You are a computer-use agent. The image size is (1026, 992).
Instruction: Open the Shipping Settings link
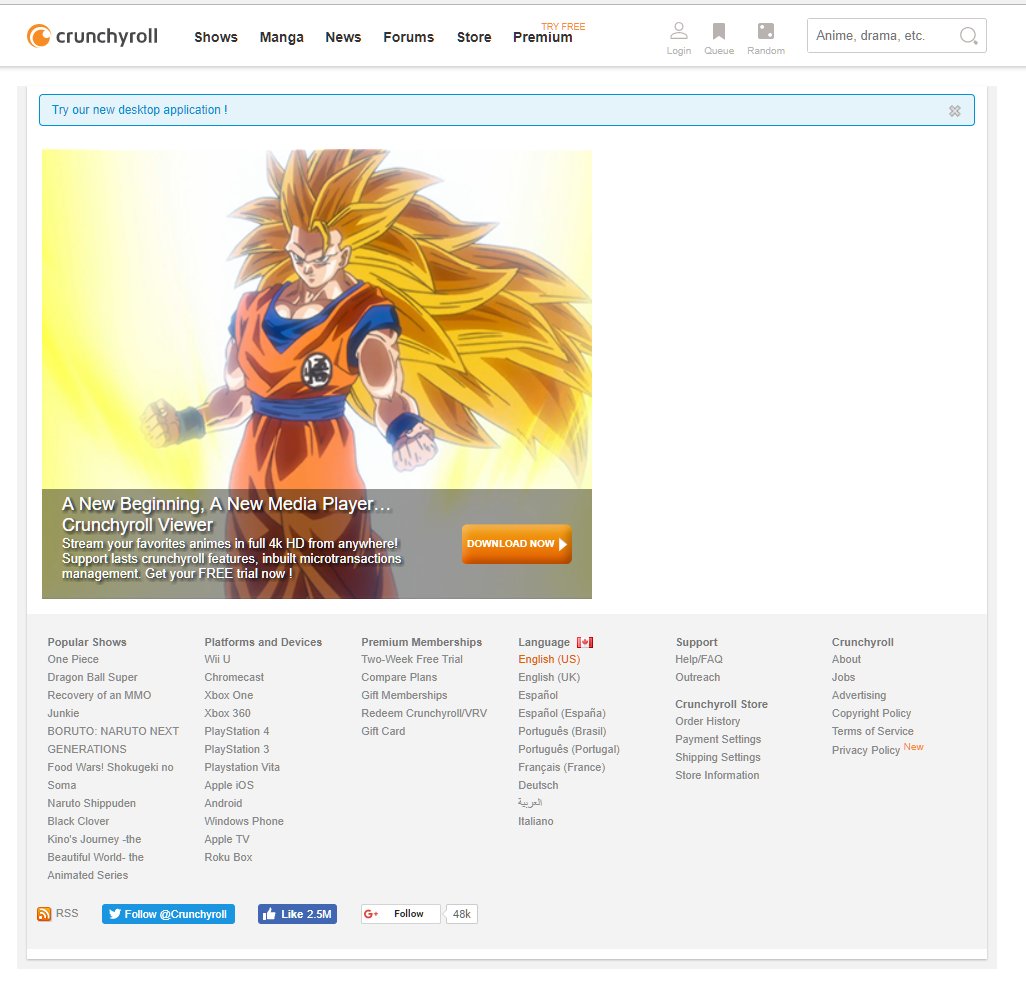pyautogui.click(x=718, y=757)
